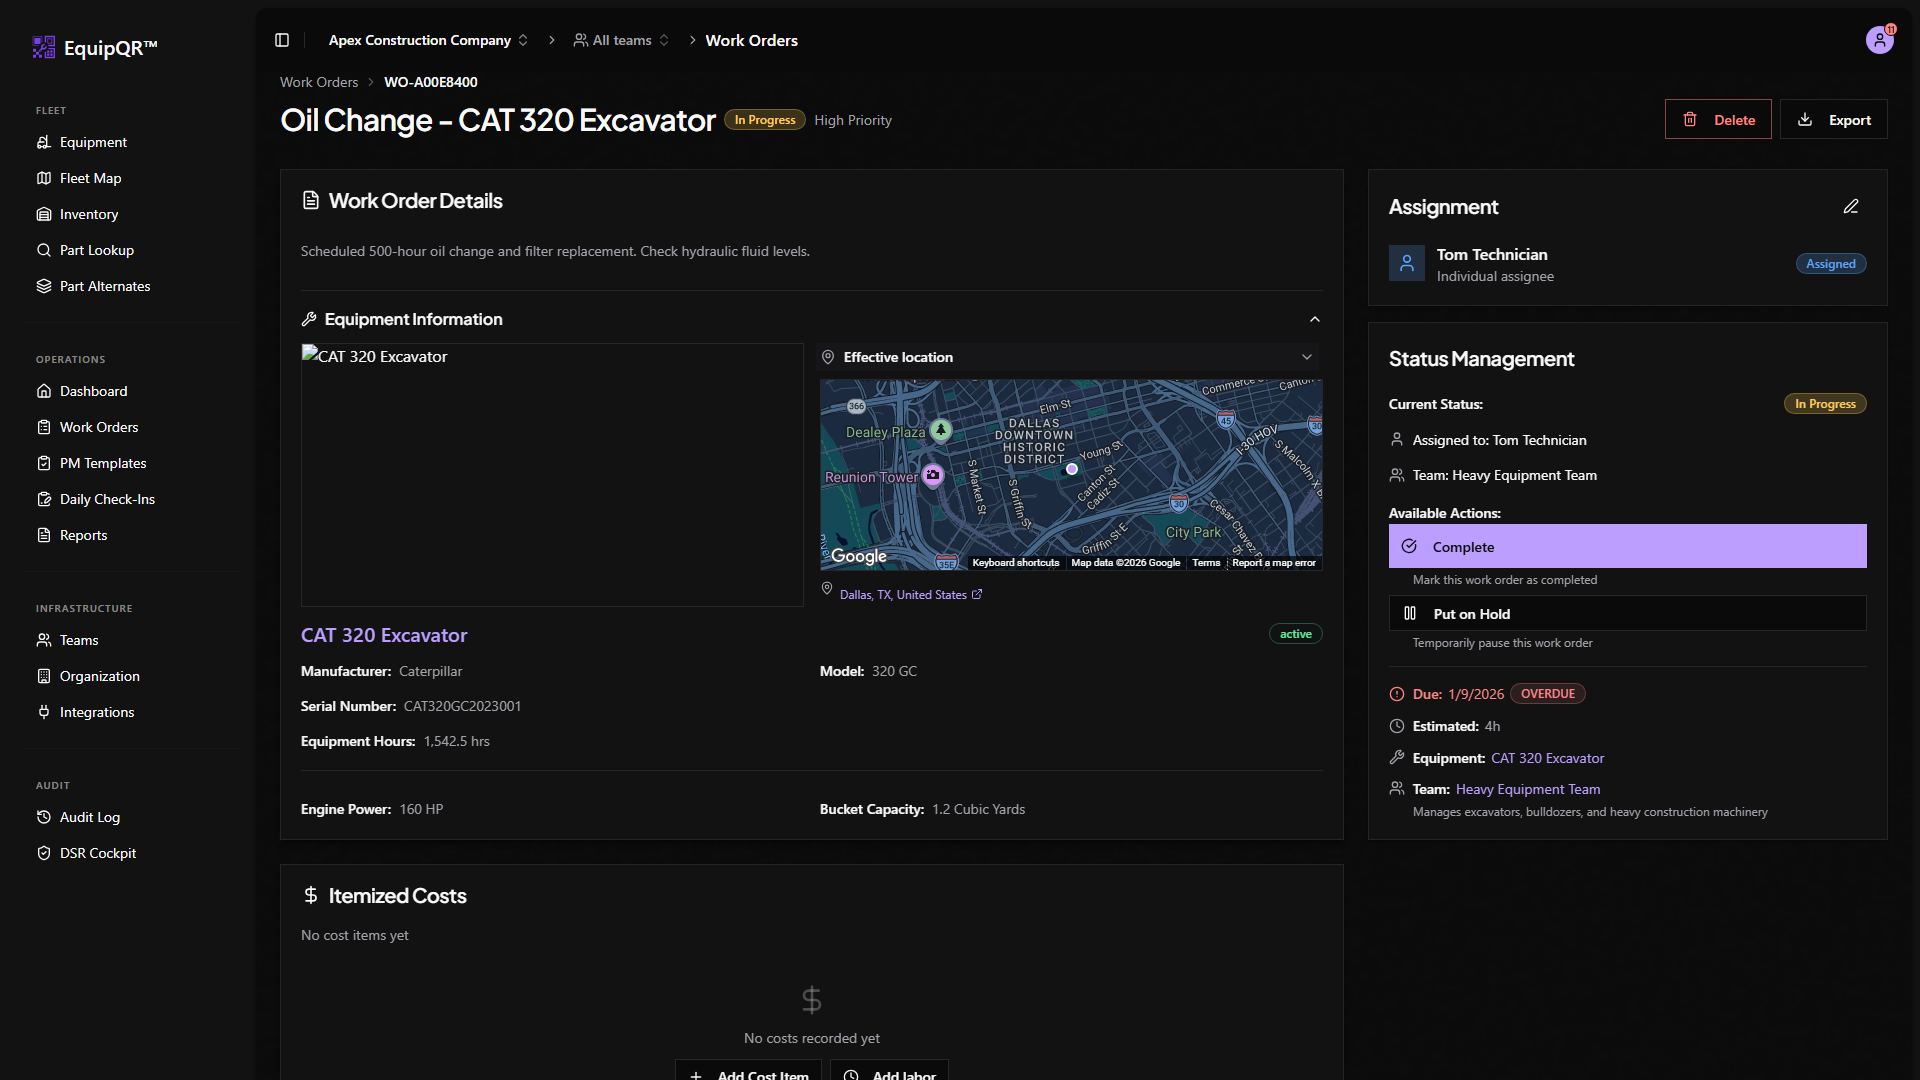The height and width of the screenshot is (1080, 1920).
Task: Click In Progress badge under Current Status
Action: click(x=1825, y=404)
